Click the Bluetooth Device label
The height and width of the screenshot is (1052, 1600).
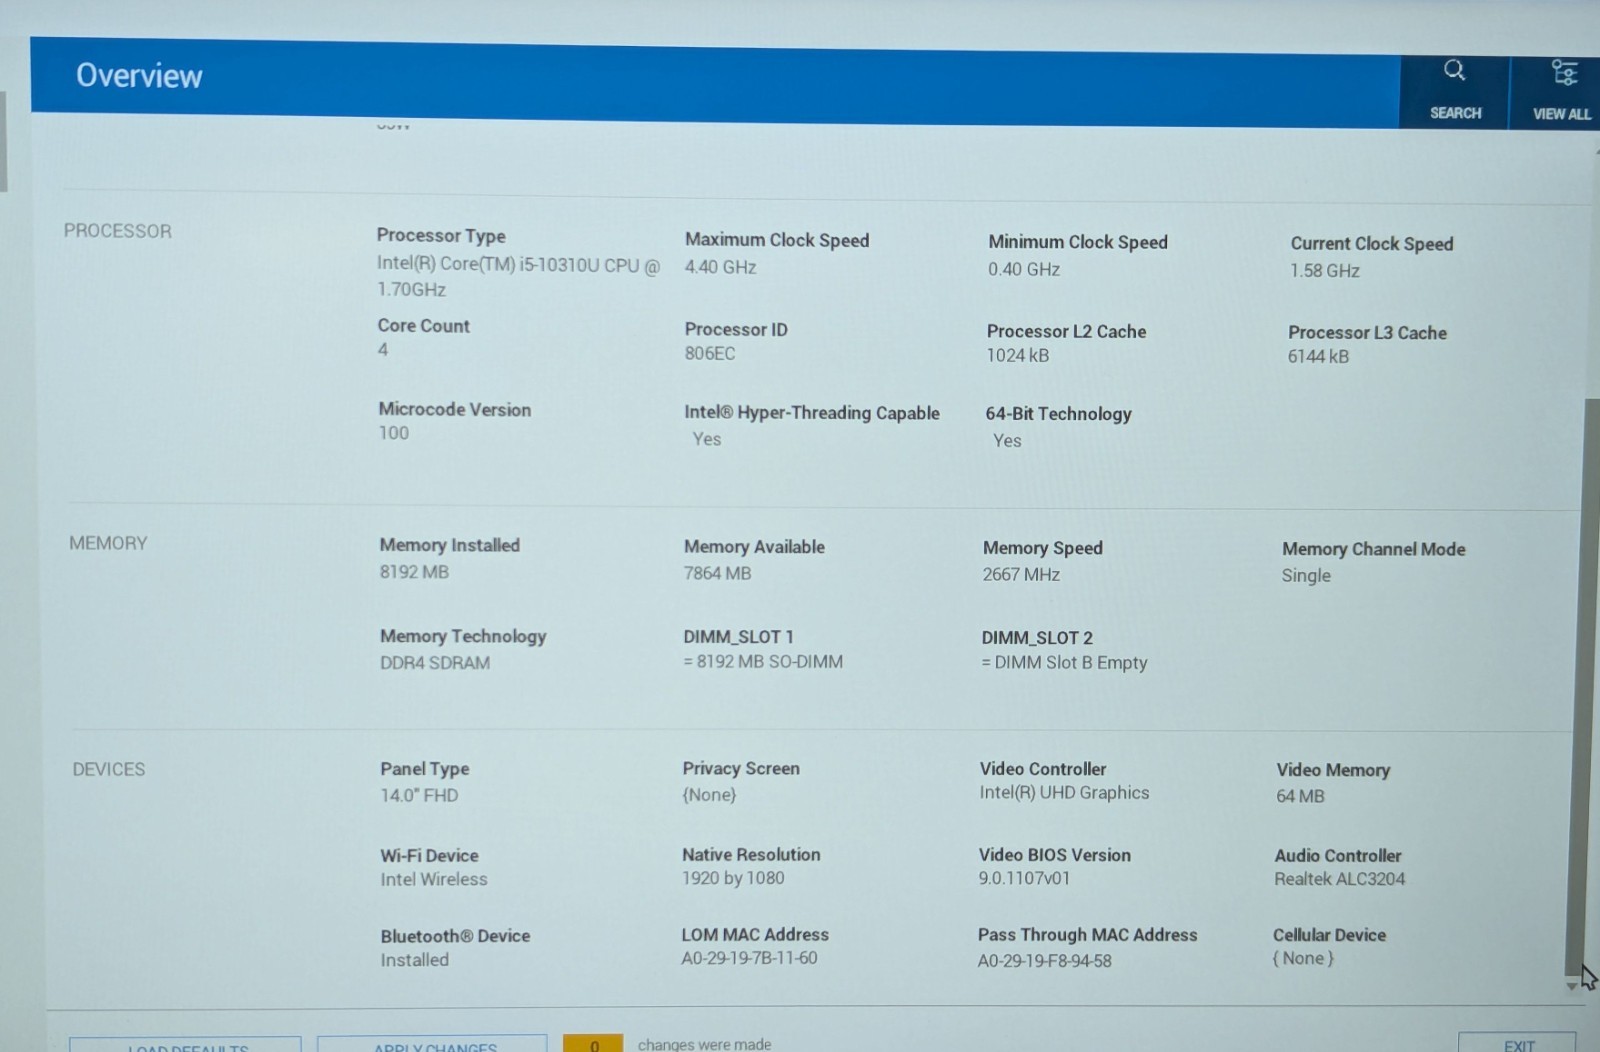[x=455, y=936]
